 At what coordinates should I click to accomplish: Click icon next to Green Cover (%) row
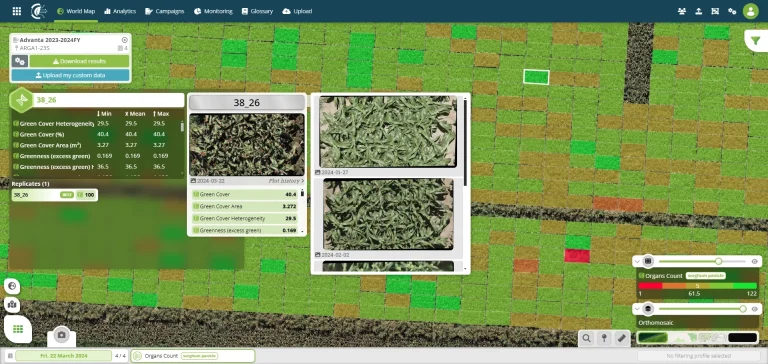pos(16,134)
